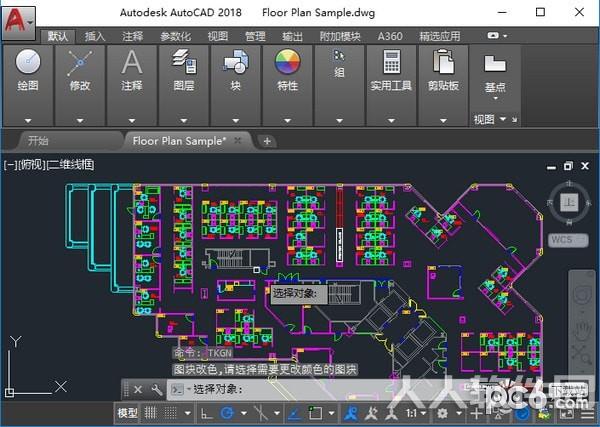600x427 pixels.
Task: Open the 剪贴板 (Clipboard) panel icon
Action: pyautogui.click(x=443, y=61)
